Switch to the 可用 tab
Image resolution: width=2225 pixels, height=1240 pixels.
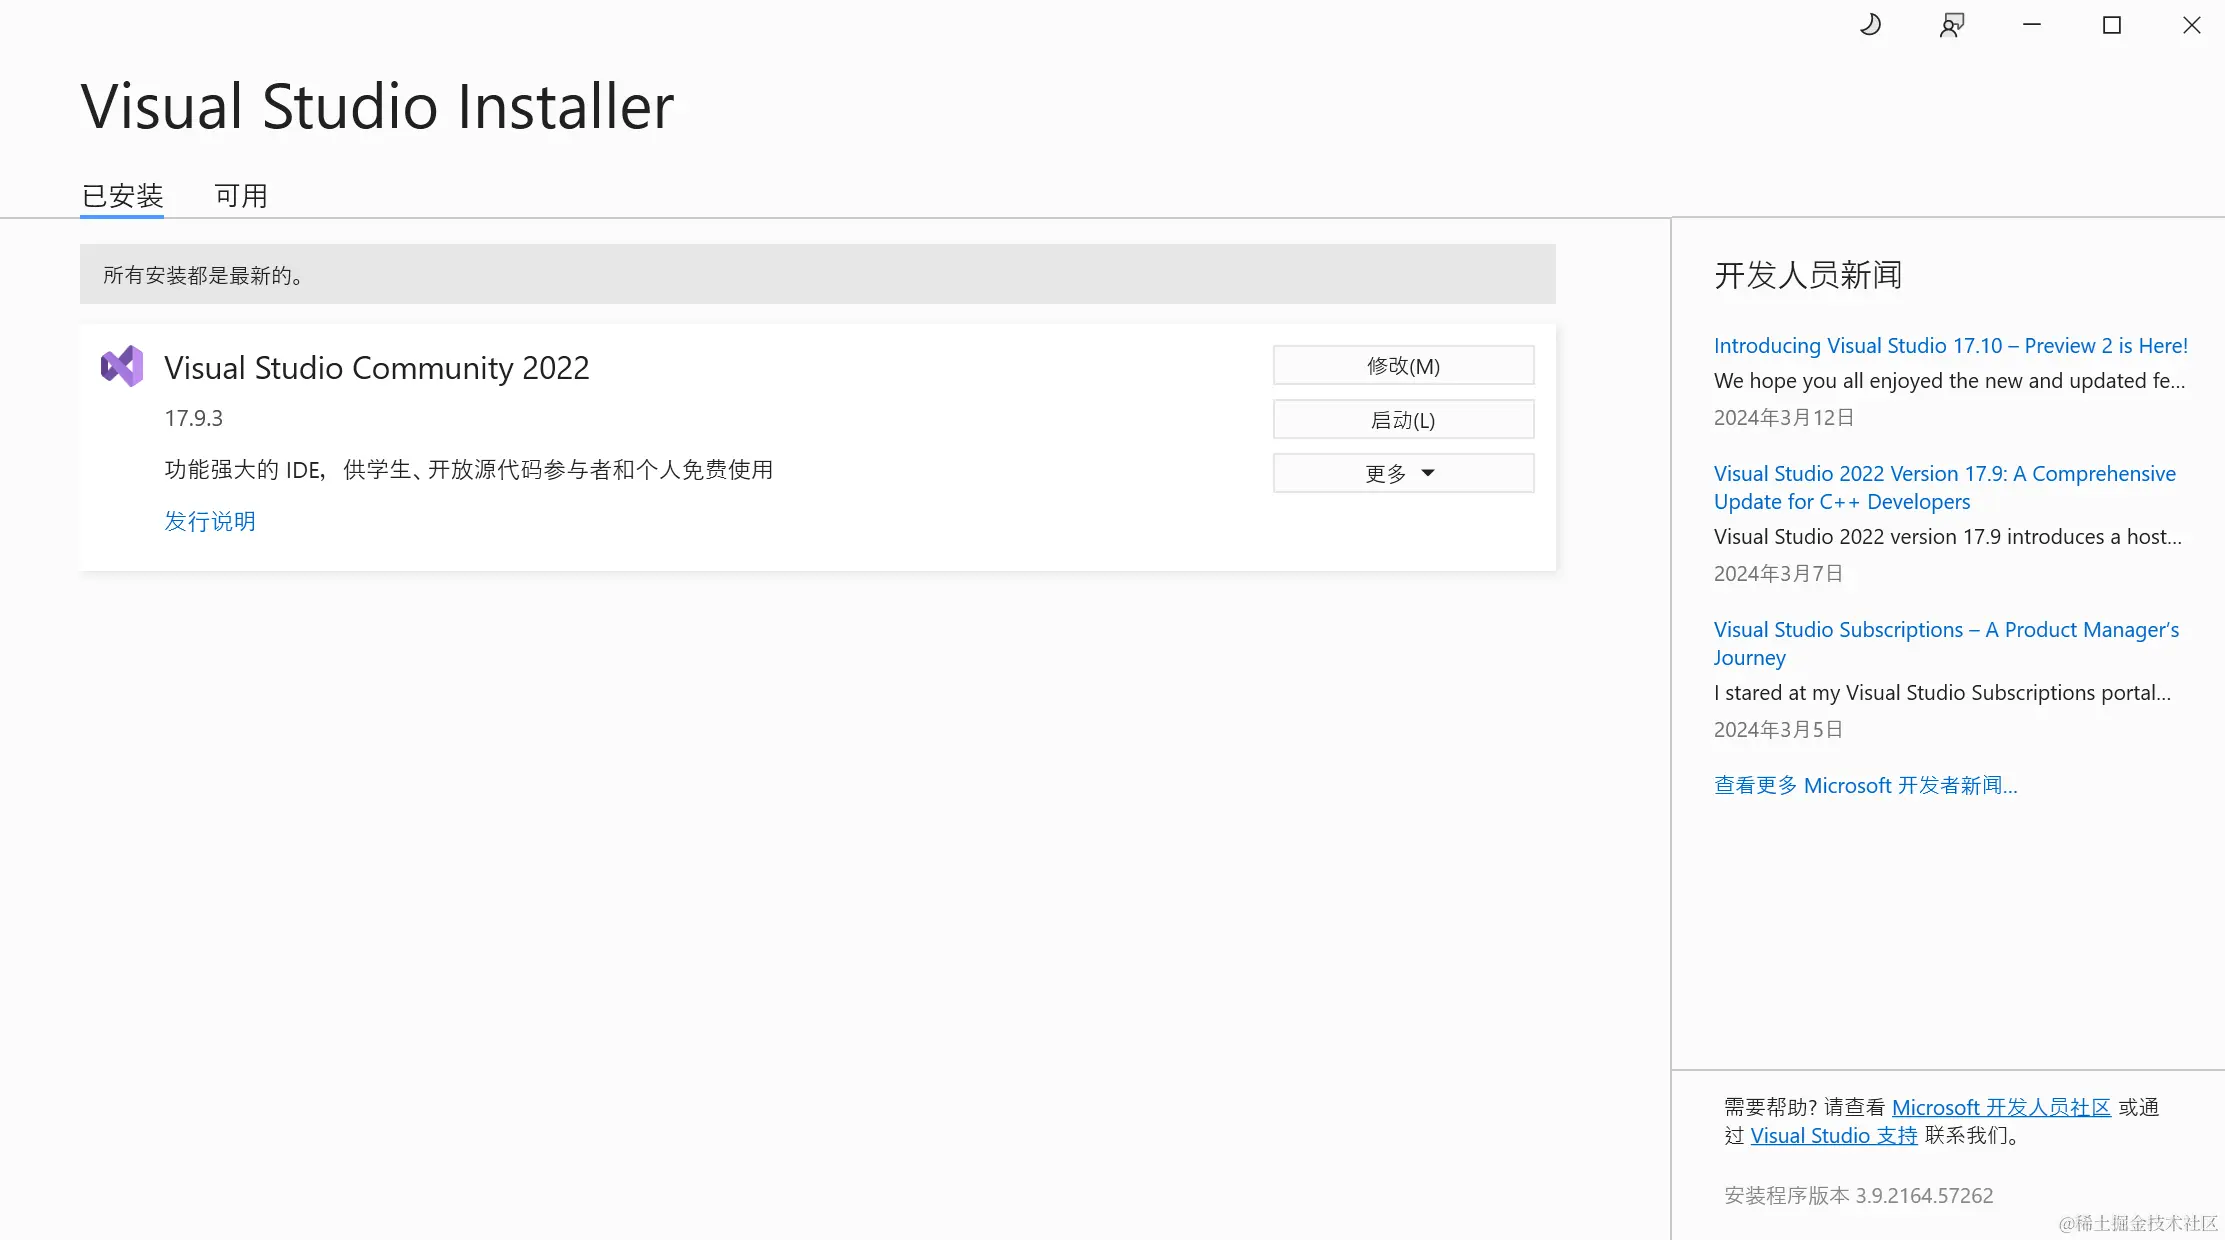(x=241, y=196)
